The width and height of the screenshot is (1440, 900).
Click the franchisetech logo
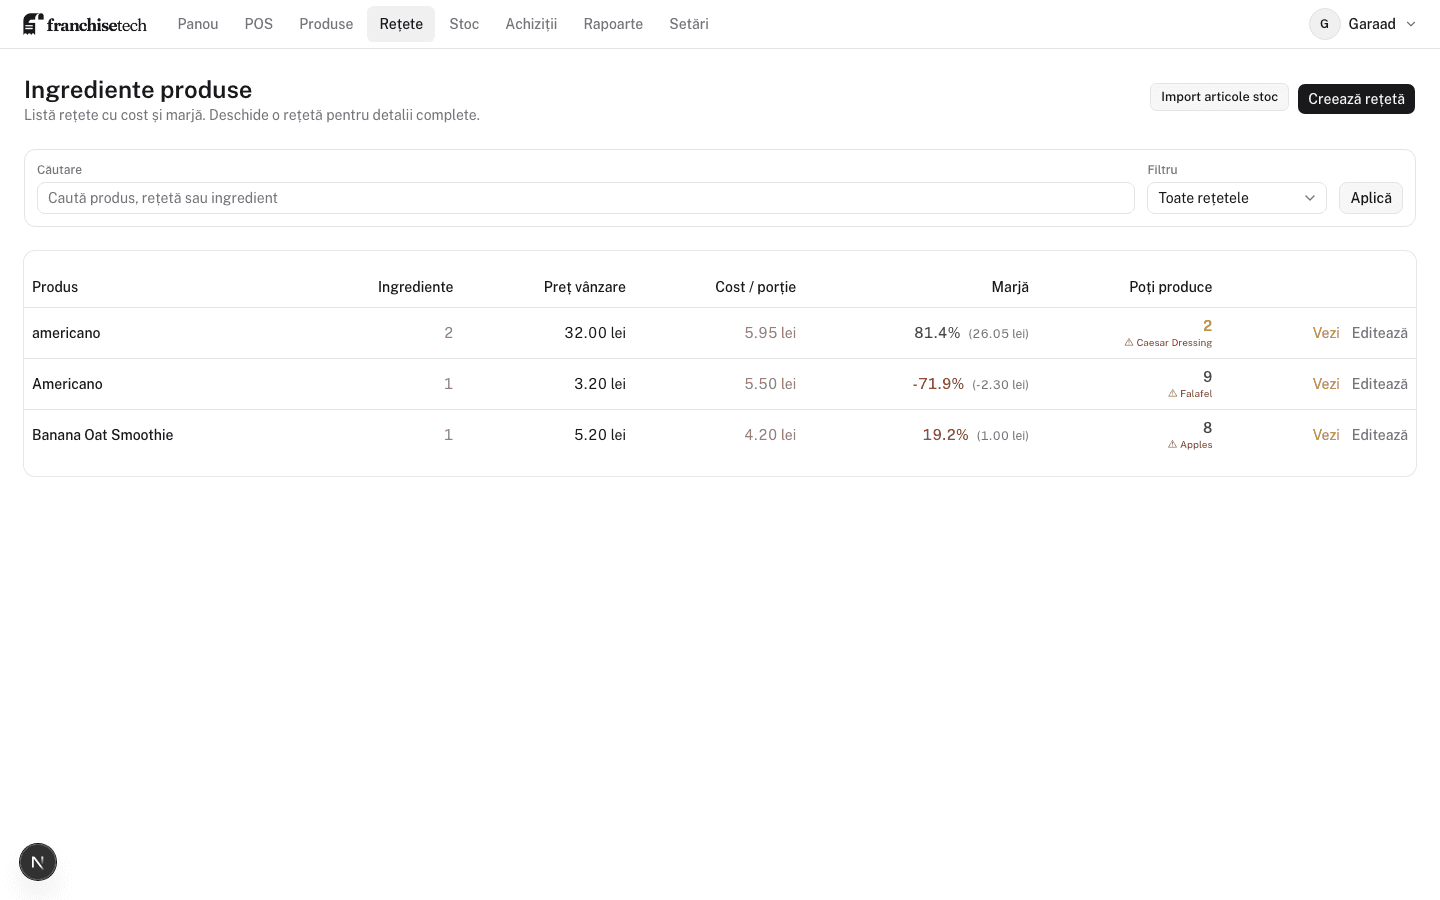coord(85,24)
